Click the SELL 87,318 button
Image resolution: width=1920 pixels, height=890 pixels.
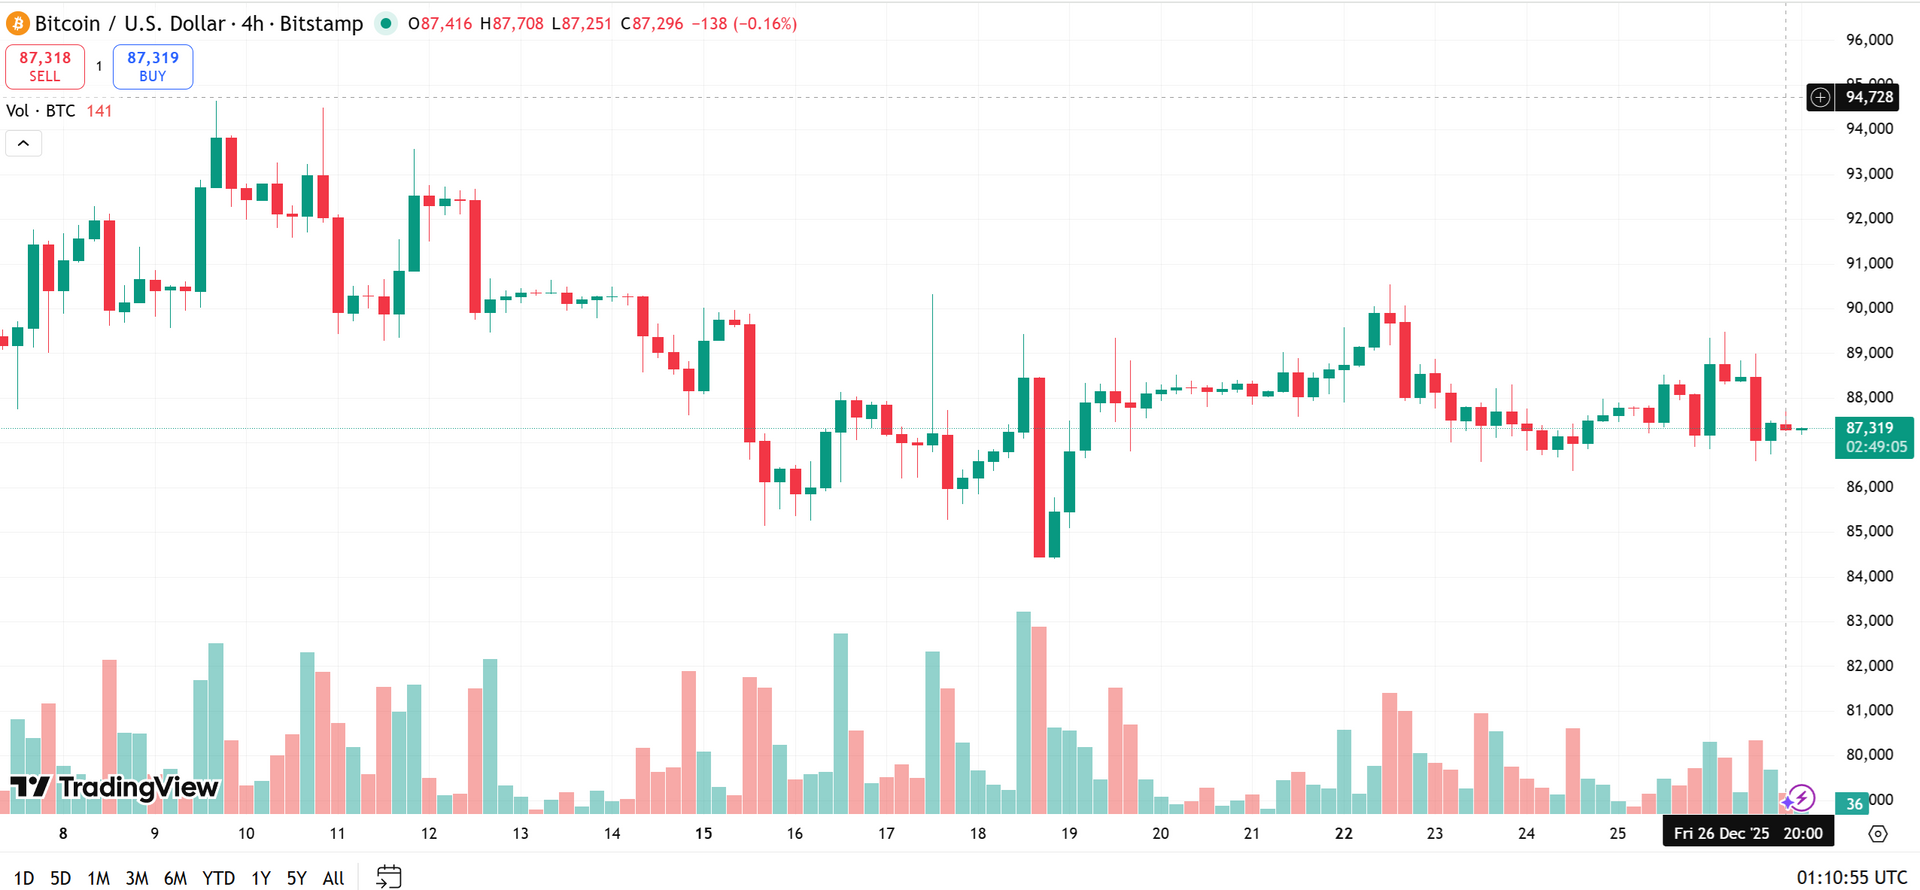click(45, 66)
